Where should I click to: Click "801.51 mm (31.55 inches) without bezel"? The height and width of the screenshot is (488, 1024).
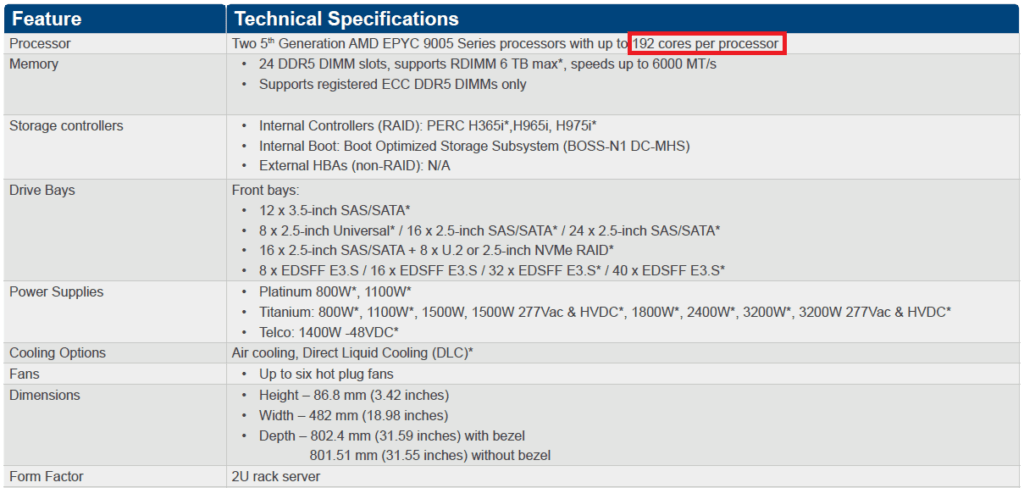(x=430, y=455)
